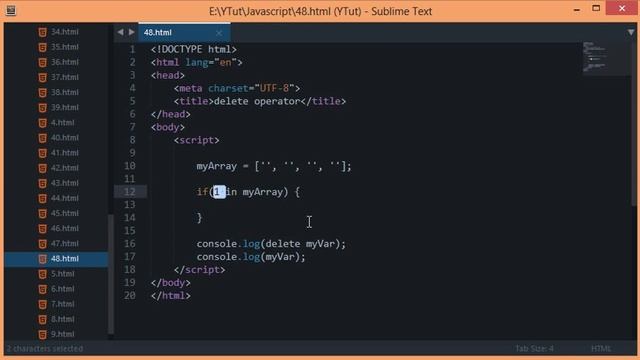
Task: Click the 'delete operator' title text
Action: coord(257,101)
